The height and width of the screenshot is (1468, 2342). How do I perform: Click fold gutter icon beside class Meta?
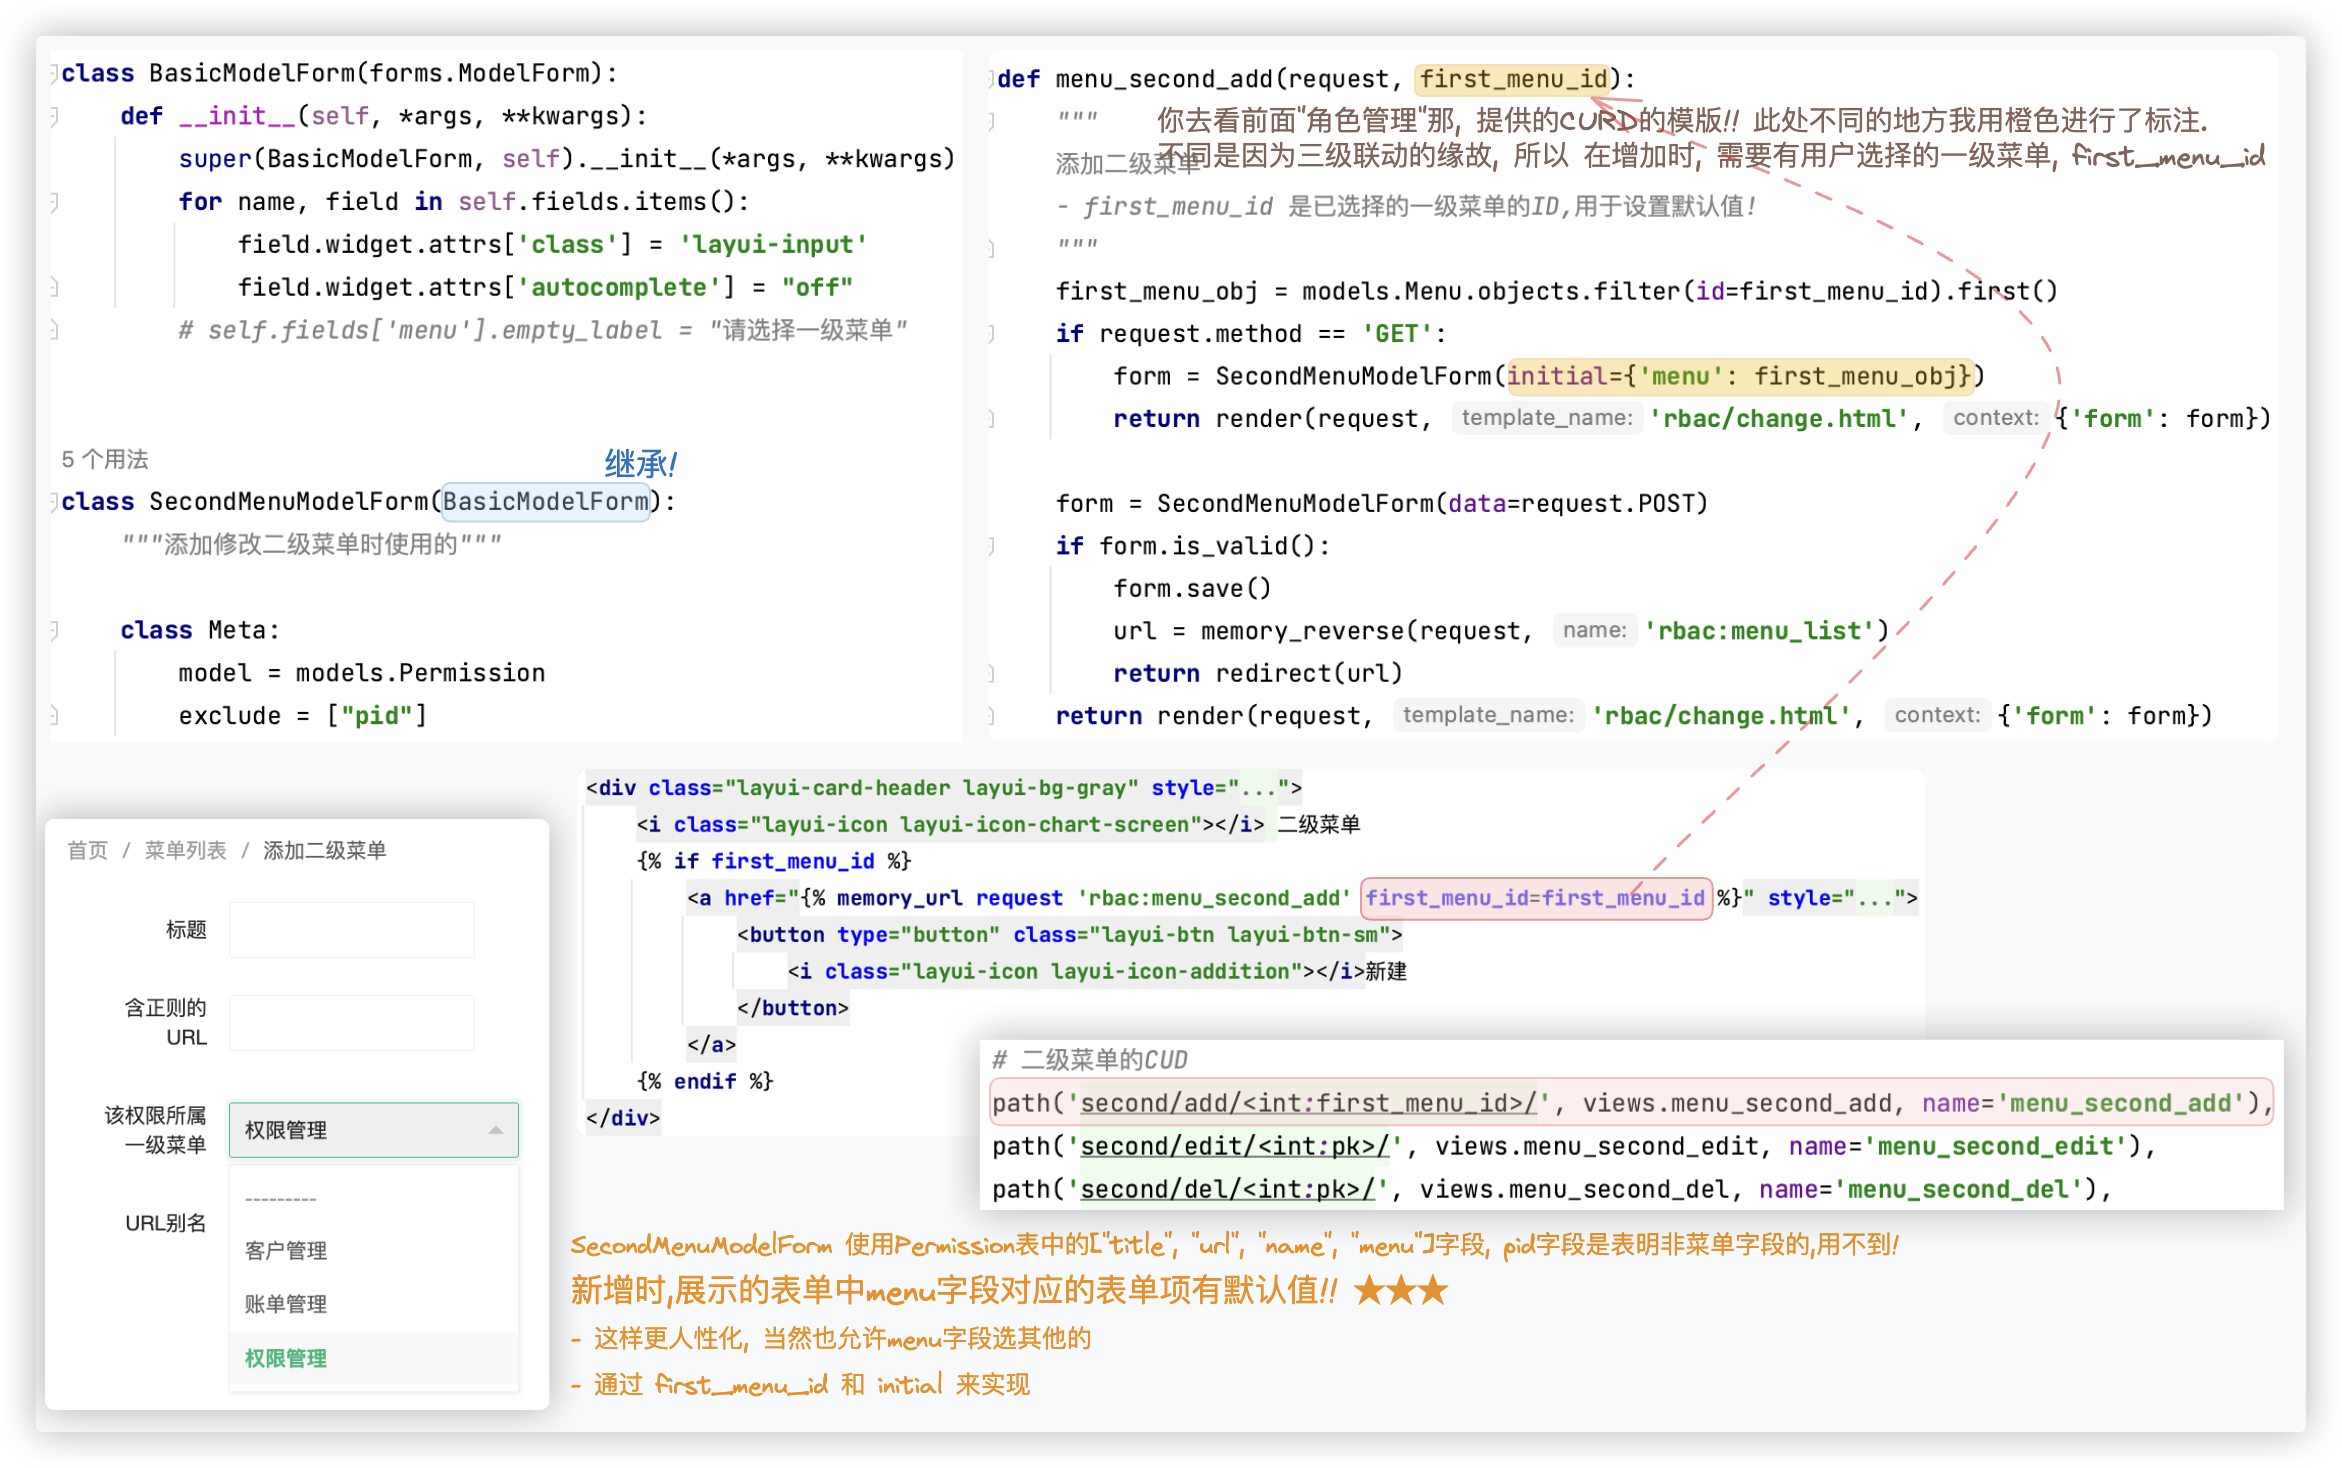(x=54, y=631)
